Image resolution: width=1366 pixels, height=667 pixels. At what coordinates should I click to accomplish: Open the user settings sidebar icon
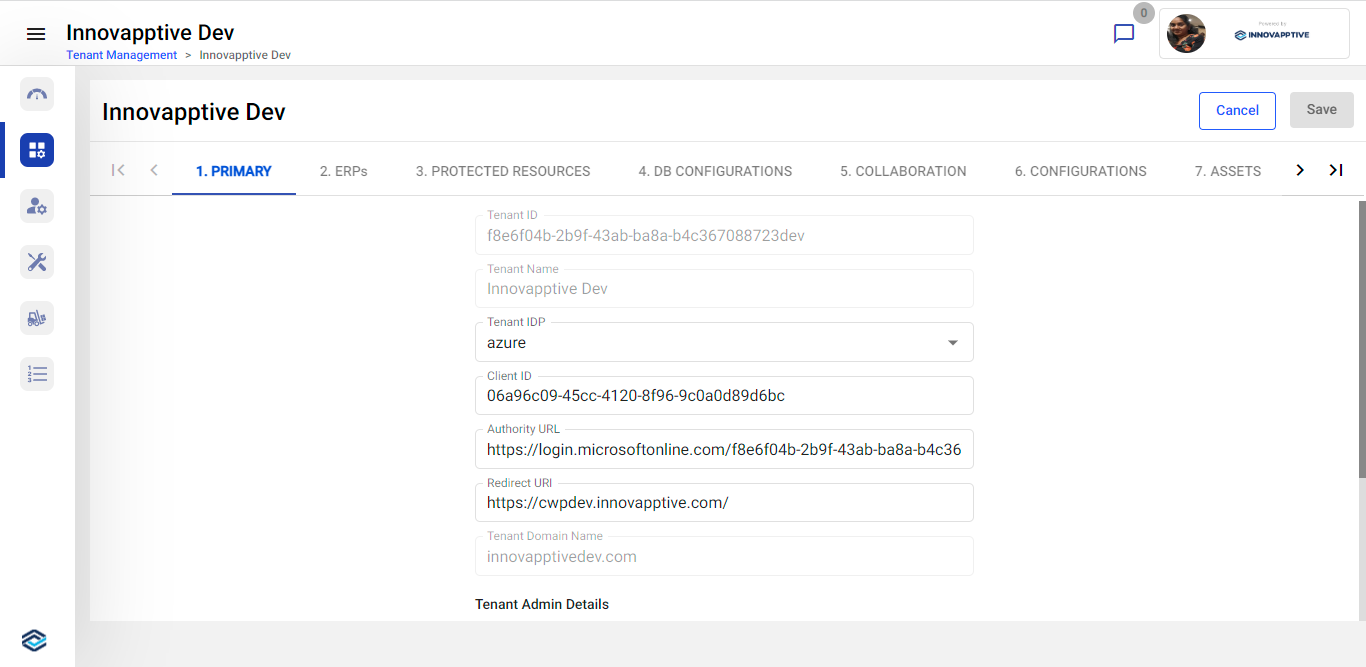pos(37,206)
